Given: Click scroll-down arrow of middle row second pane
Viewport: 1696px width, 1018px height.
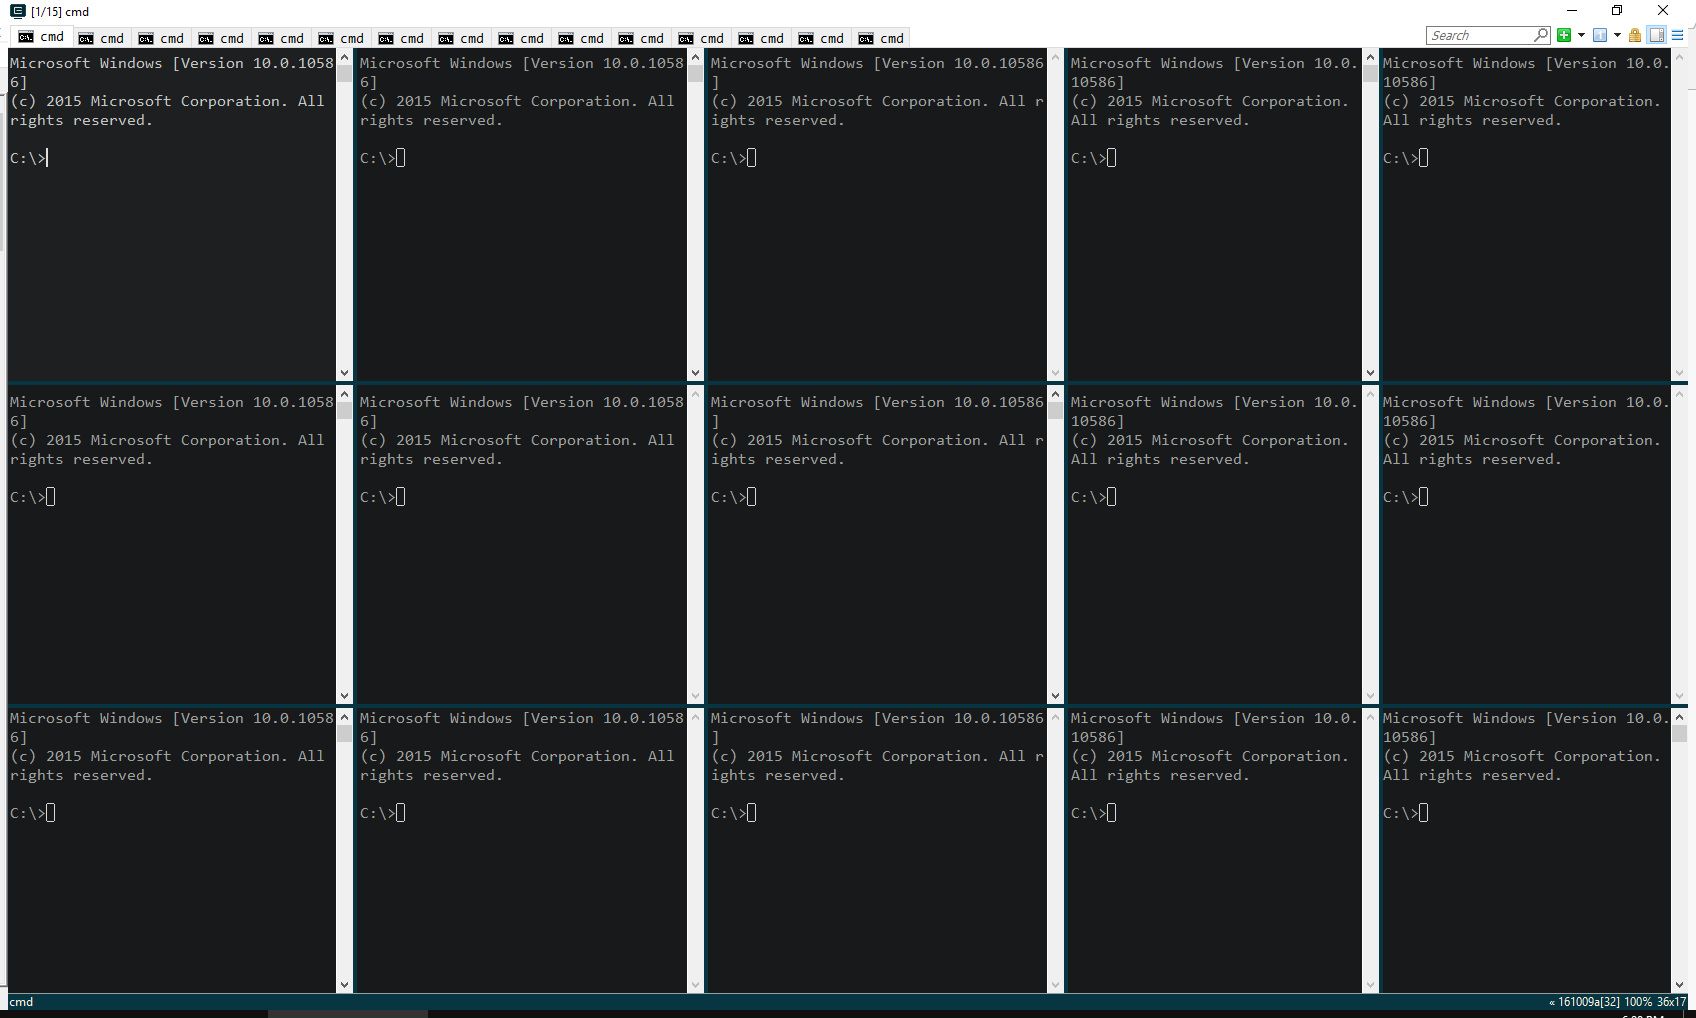Looking at the screenshot, I should click(x=695, y=696).
